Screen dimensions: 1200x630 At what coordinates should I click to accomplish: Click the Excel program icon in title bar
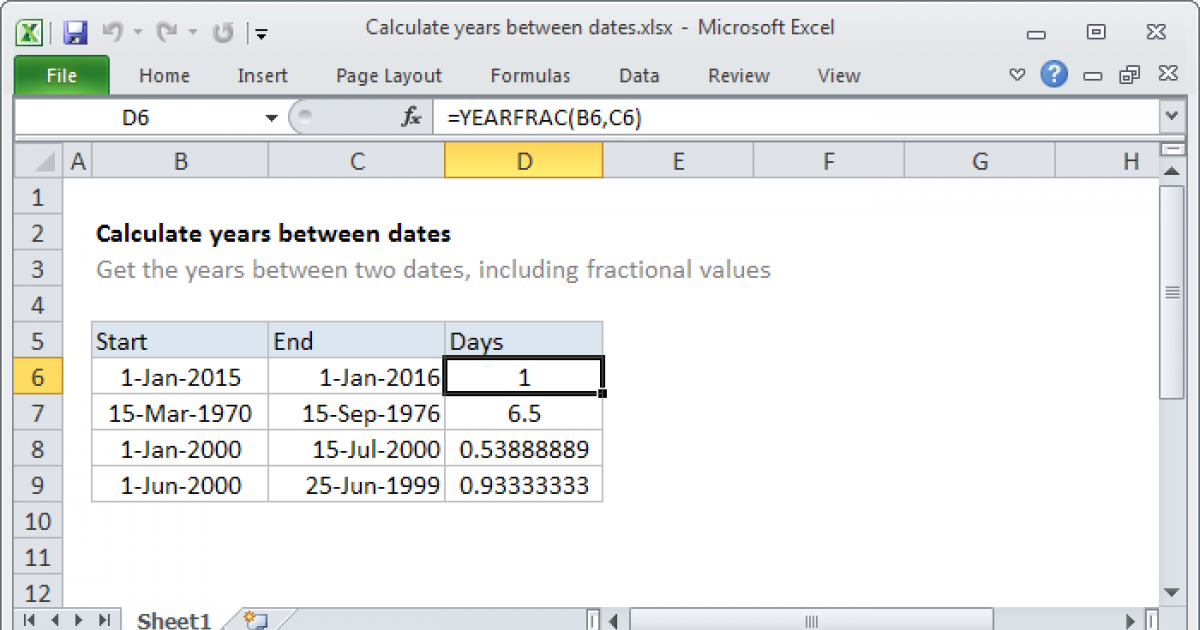pos(30,31)
